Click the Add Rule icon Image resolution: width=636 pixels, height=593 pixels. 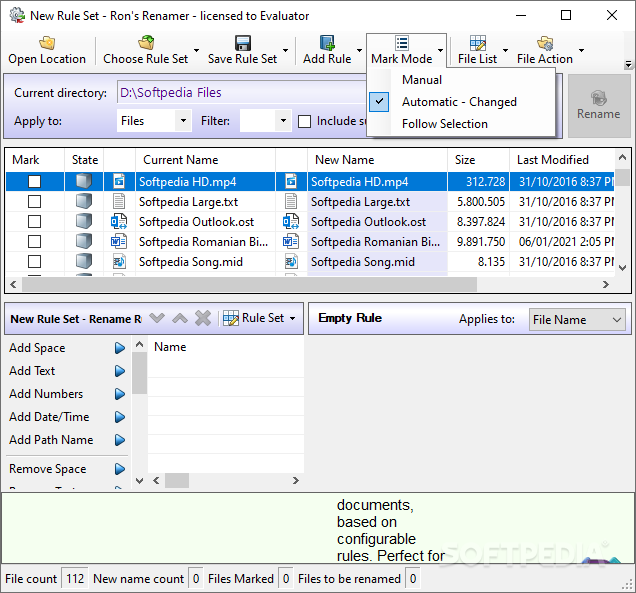[x=327, y=43]
